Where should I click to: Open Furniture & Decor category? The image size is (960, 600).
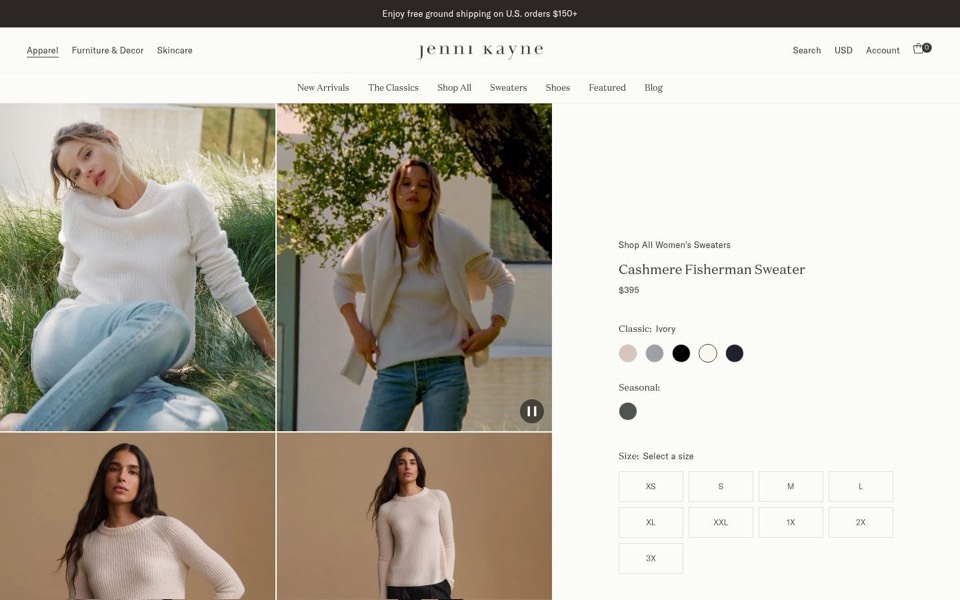(x=108, y=50)
